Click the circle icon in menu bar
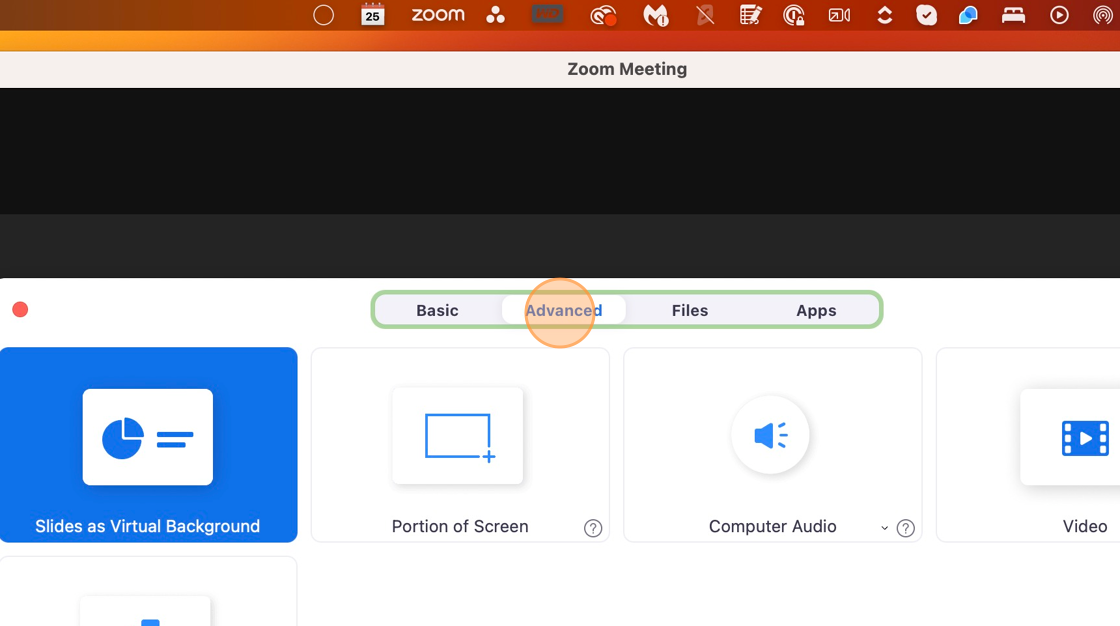 [324, 15]
